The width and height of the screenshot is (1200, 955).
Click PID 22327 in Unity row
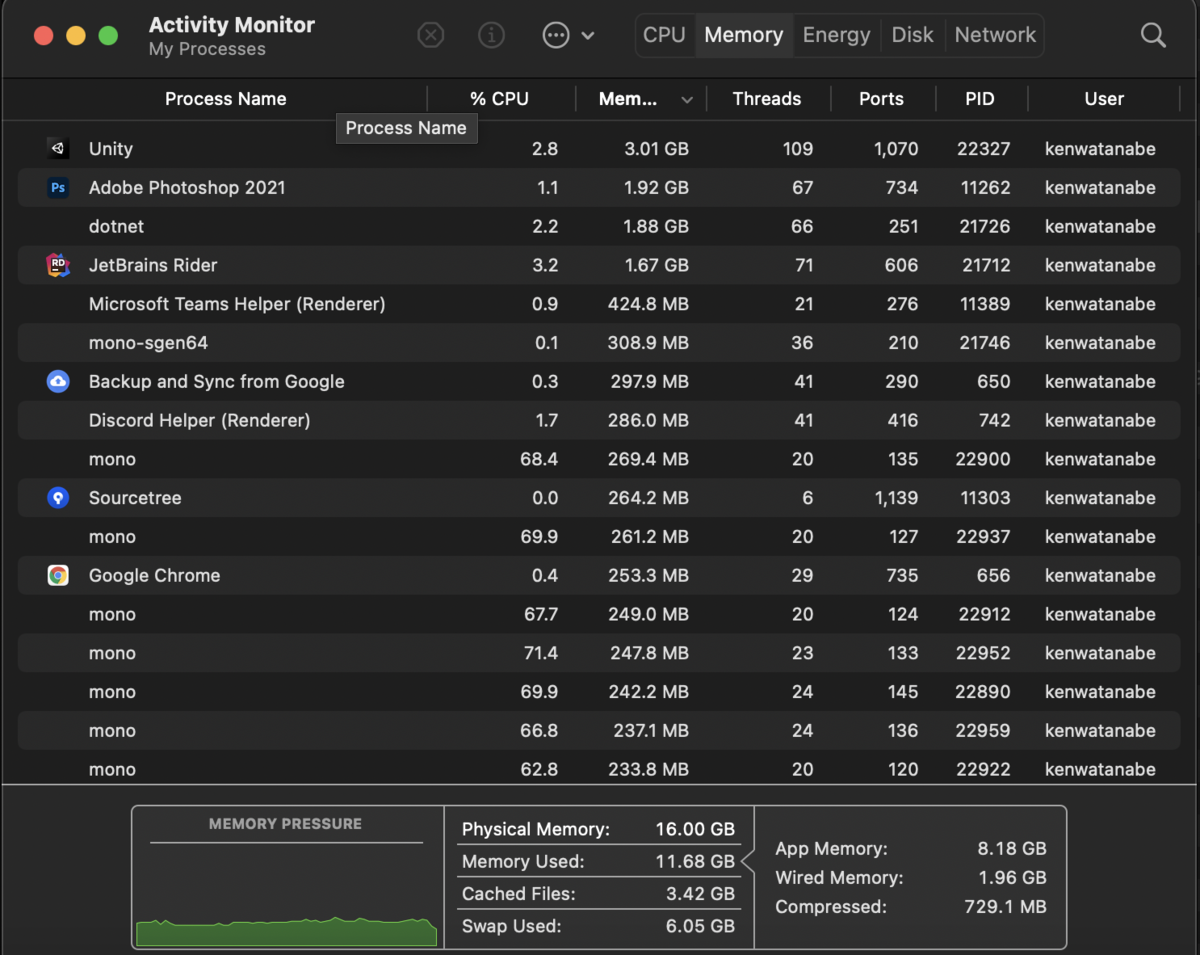(983, 149)
